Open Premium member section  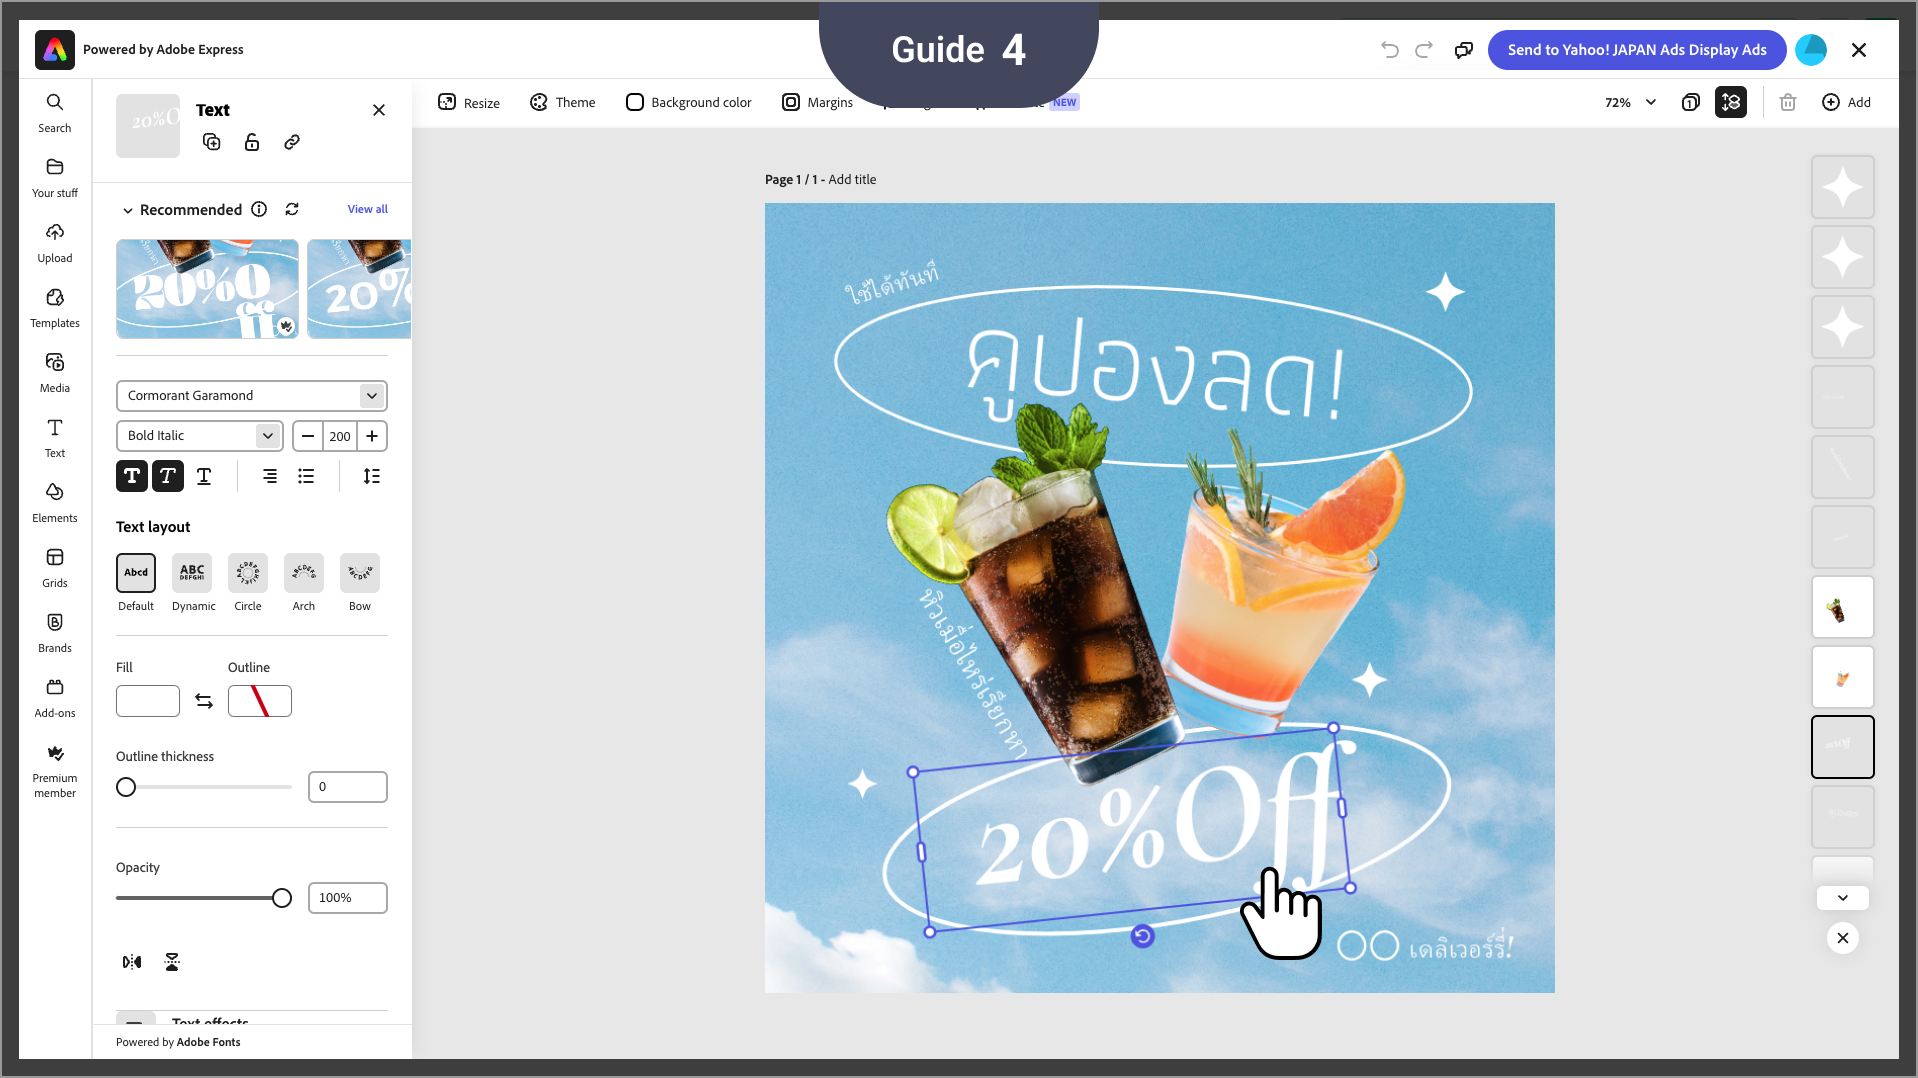(55, 770)
